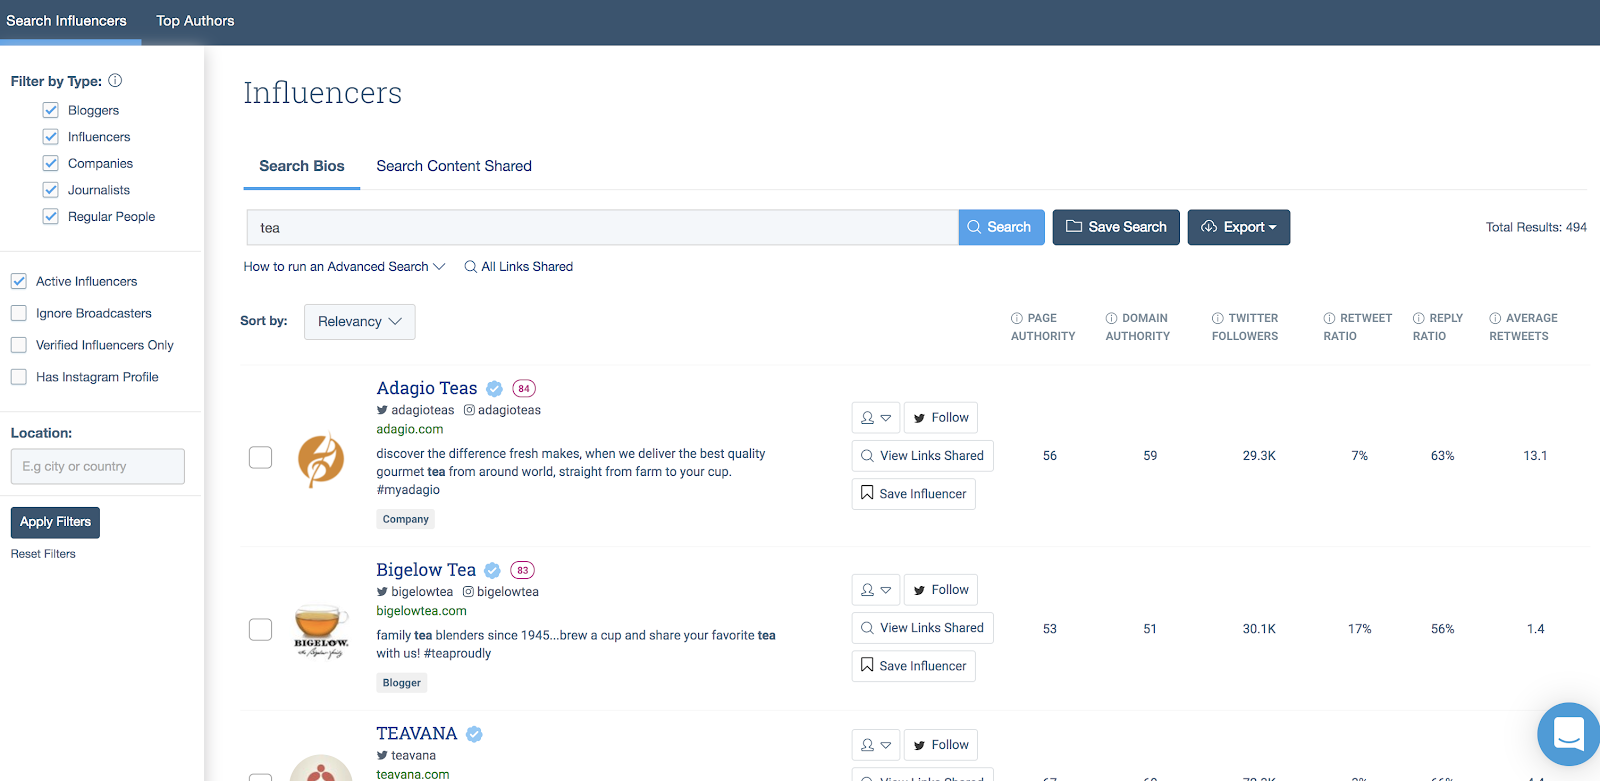Open the Adagio Teas profile name
The height and width of the screenshot is (781, 1600).
[427, 388]
